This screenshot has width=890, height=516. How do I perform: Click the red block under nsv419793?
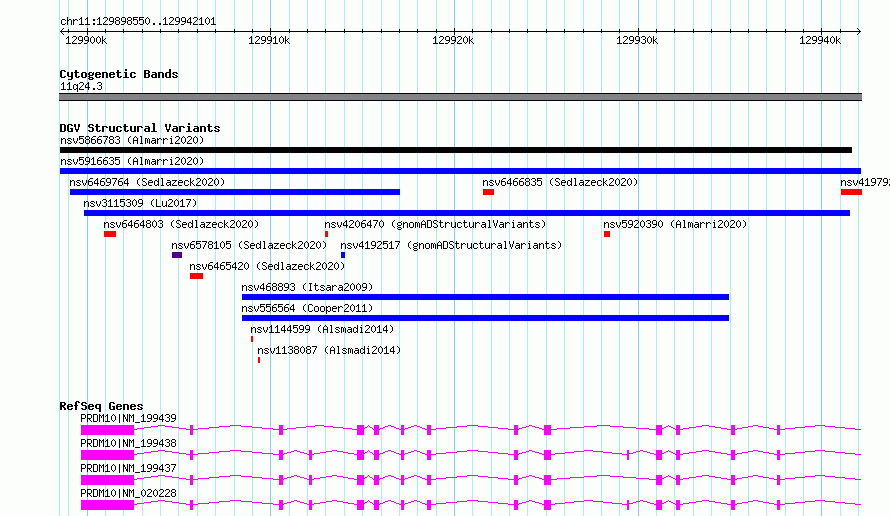[x=851, y=192]
